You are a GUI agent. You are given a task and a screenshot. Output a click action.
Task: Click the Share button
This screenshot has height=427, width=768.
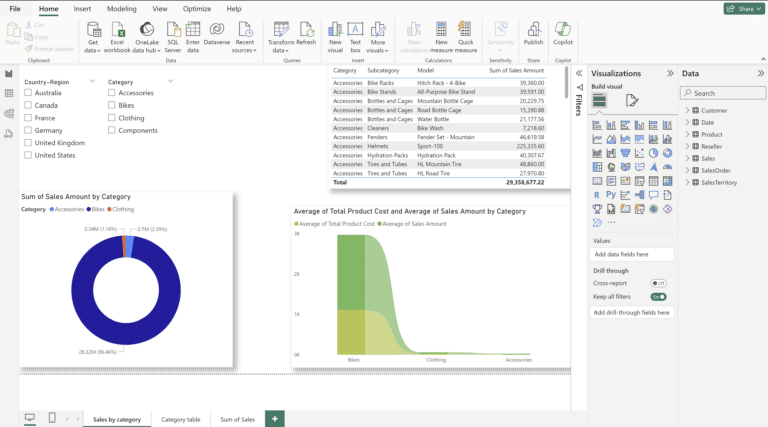(744, 9)
